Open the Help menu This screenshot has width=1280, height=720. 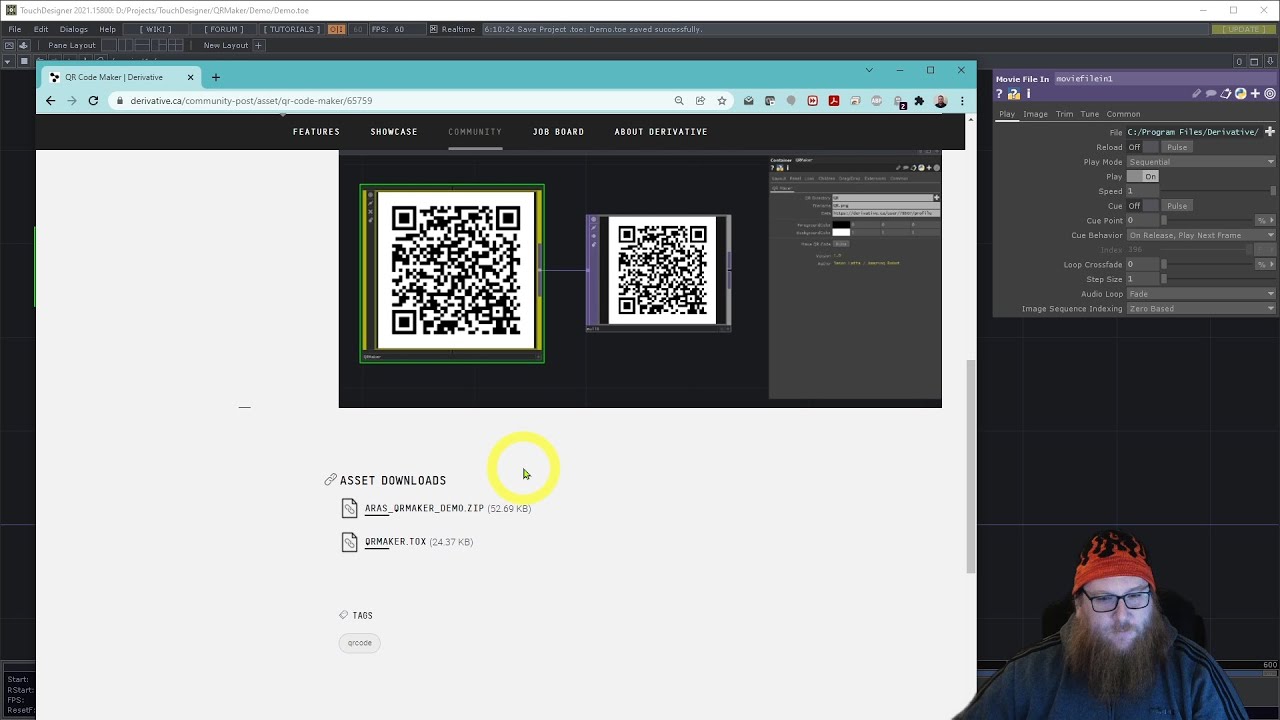pyautogui.click(x=107, y=29)
